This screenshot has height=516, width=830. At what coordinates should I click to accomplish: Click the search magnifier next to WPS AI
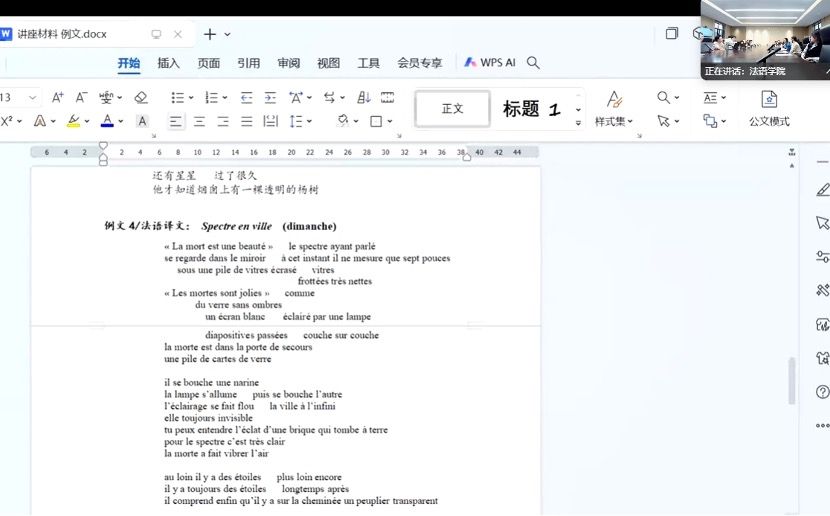click(533, 63)
